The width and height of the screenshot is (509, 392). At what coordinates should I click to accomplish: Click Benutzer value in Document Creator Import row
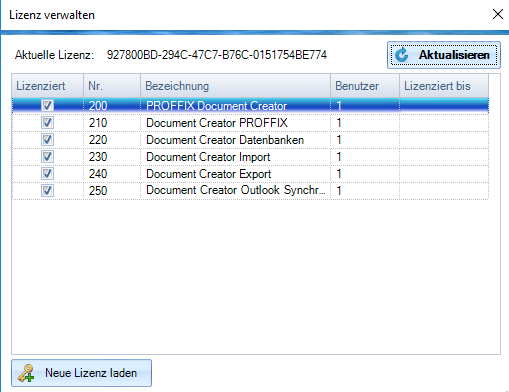(x=365, y=157)
